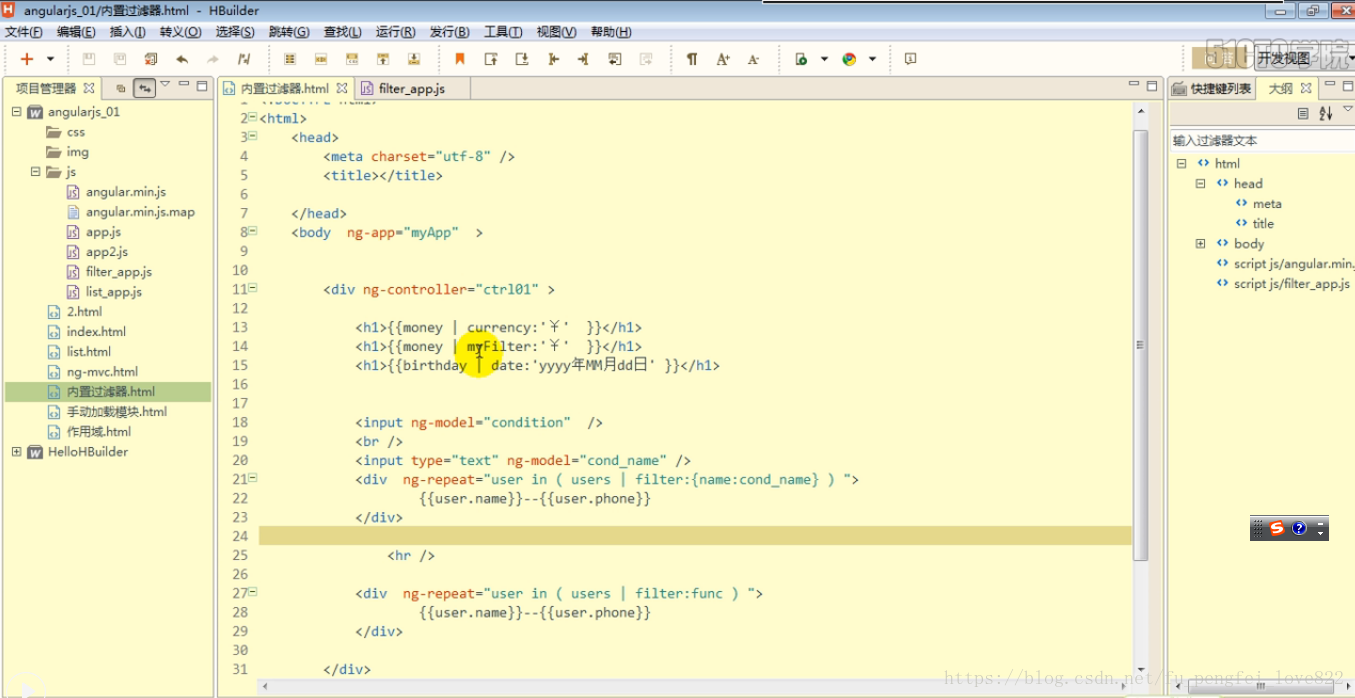The height and width of the screenshot is (698, 1355).
Task: Click the orange bookmark icon
Action: pyautogui.click(x=460, y=59)
